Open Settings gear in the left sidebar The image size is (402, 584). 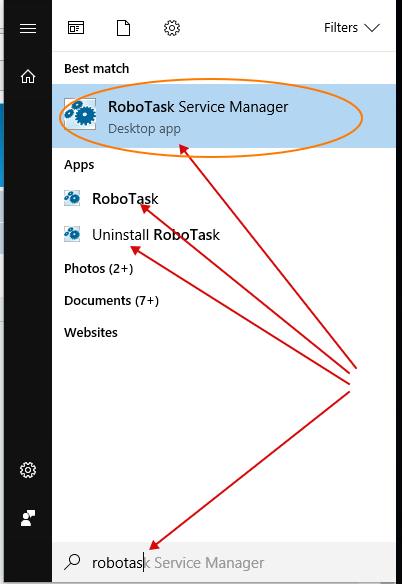pos(28,470)
